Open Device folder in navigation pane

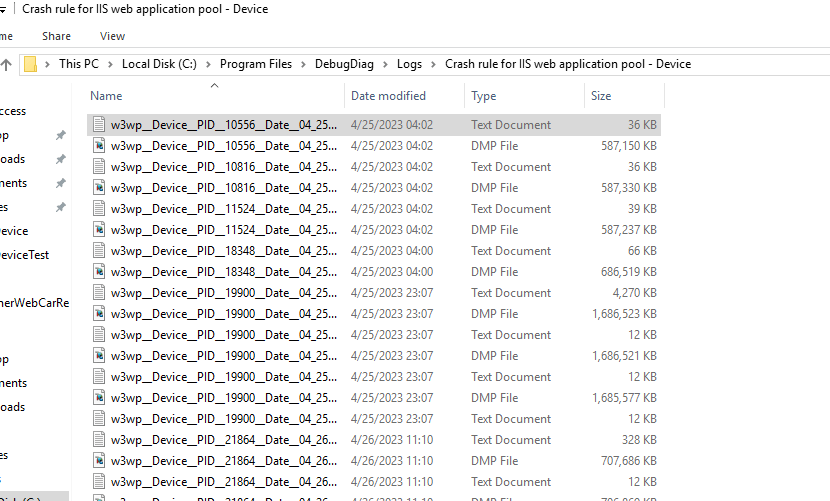(x=14, y=231)
